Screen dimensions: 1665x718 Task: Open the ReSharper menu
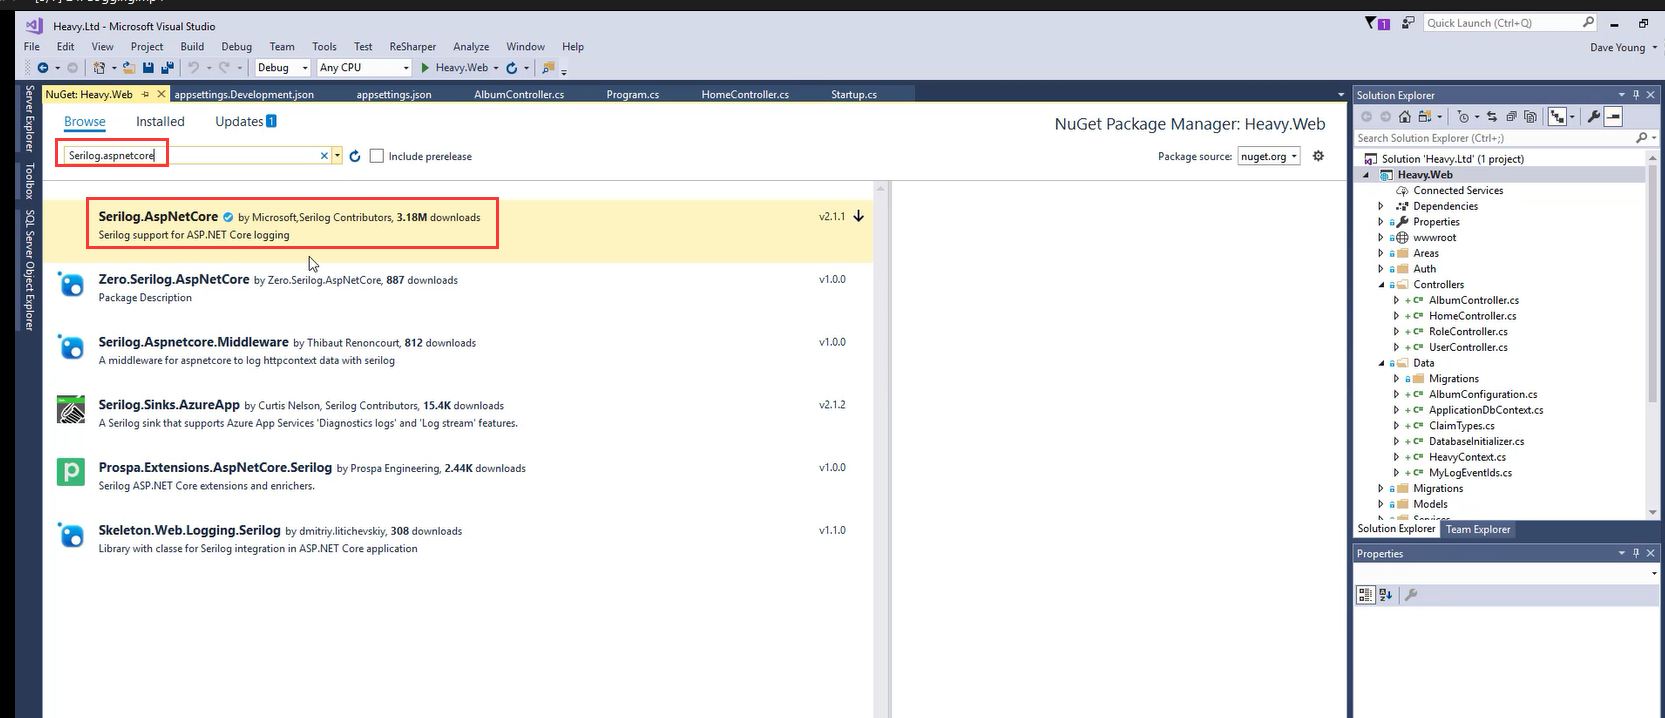413,47
